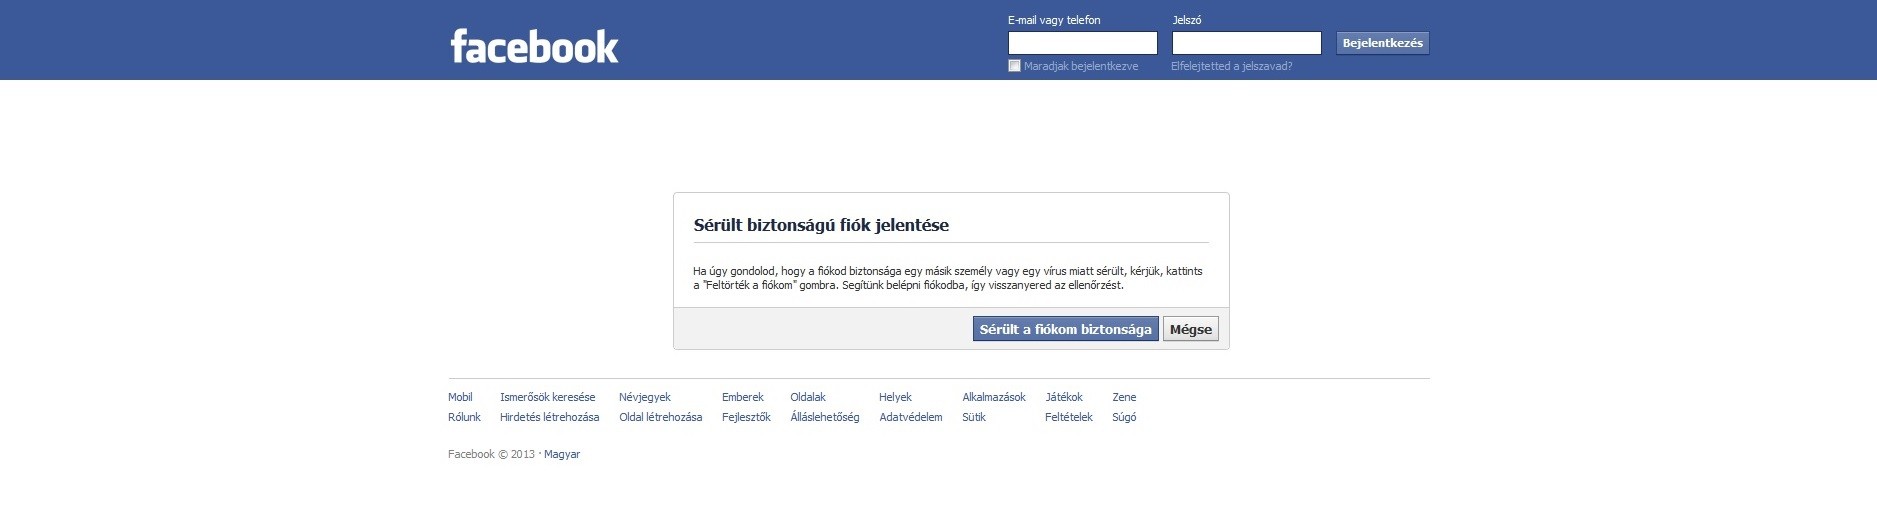Click the E-mail vagy telefon input field
Viewport: 1877px width, 531px height.
1082,43
